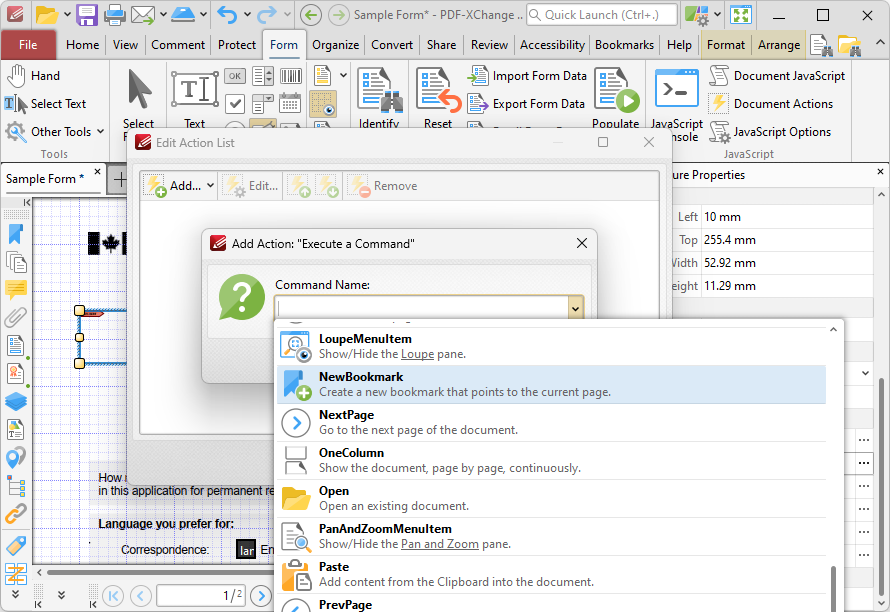Click the Undo arrow icon
Viewport: 890px width, 612px height.
tap(228, 15)
